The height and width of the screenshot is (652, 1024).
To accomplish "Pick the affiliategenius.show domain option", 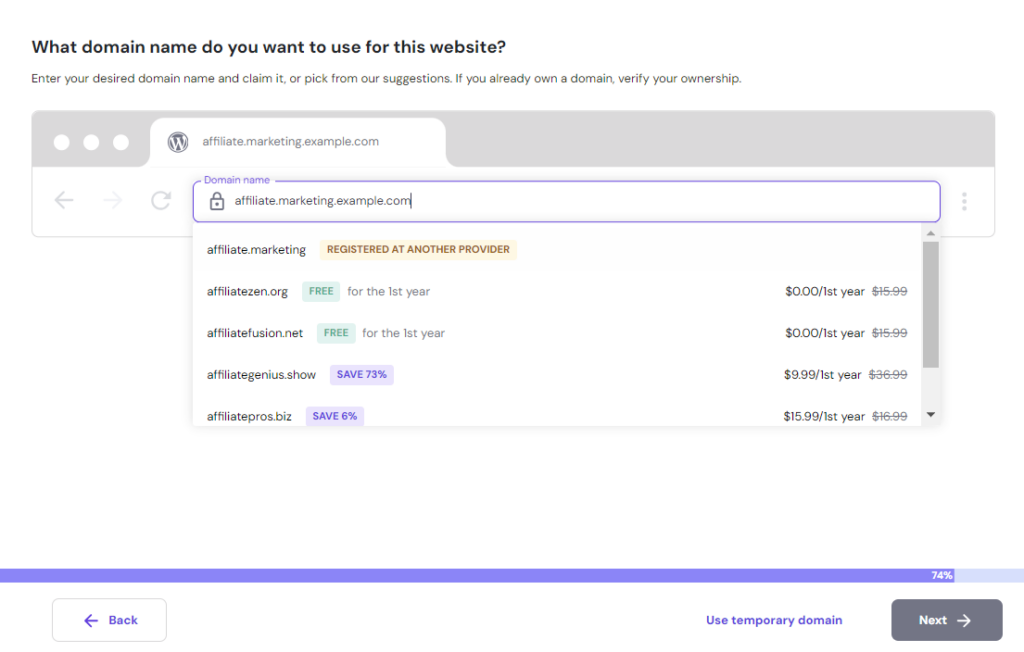I will 261,375.
